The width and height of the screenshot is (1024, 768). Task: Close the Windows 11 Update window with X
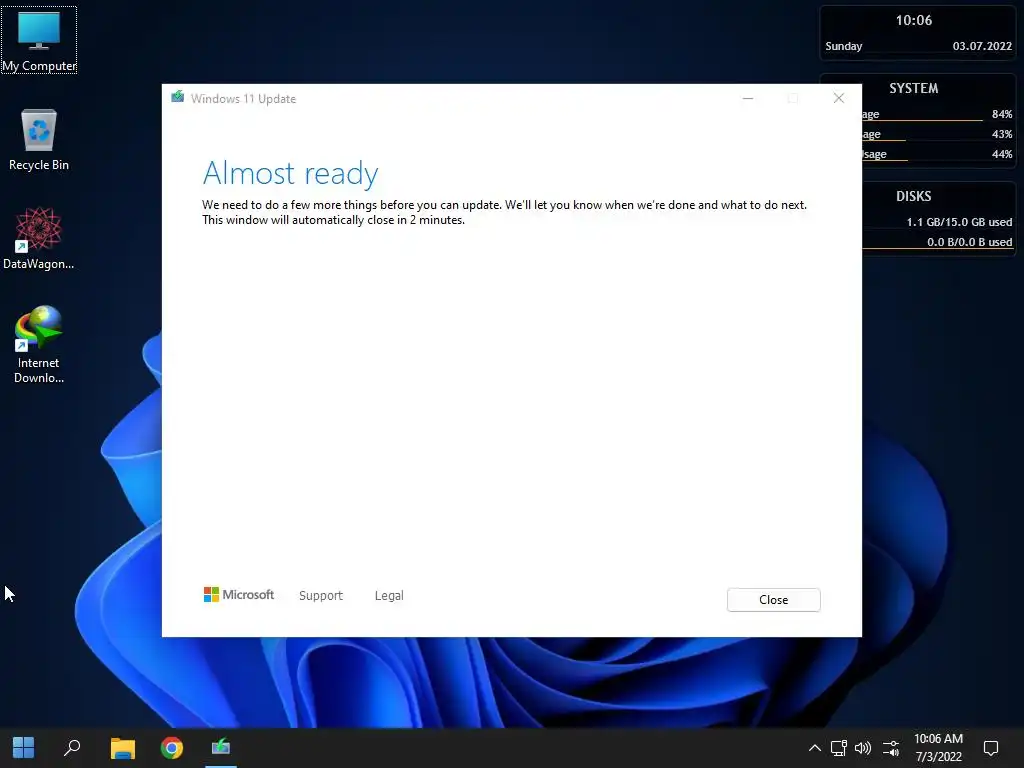[839, 98]
